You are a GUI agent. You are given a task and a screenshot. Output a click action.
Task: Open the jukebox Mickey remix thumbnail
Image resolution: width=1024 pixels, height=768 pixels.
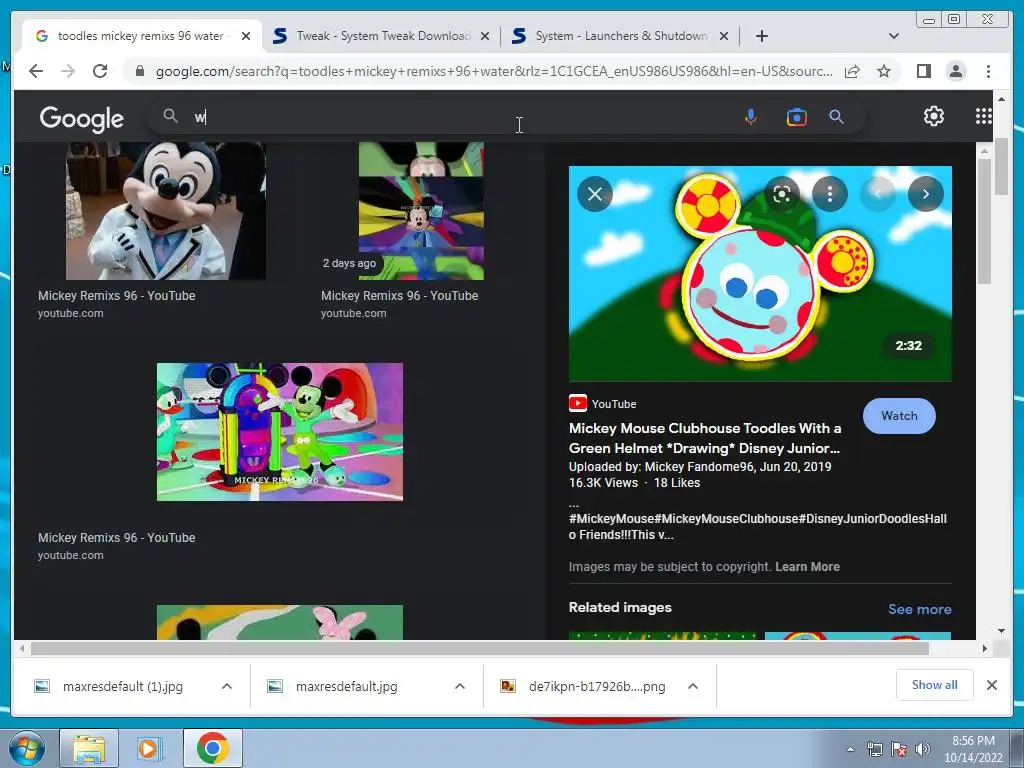point(280,432)
